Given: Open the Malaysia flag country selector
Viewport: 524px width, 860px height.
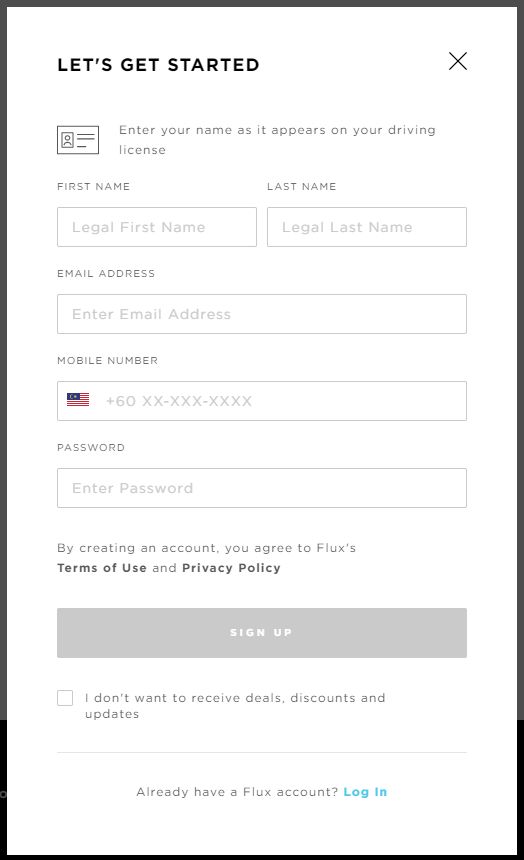Looking at the screenshot, I should pyautogui.click(x=78, y=400).
